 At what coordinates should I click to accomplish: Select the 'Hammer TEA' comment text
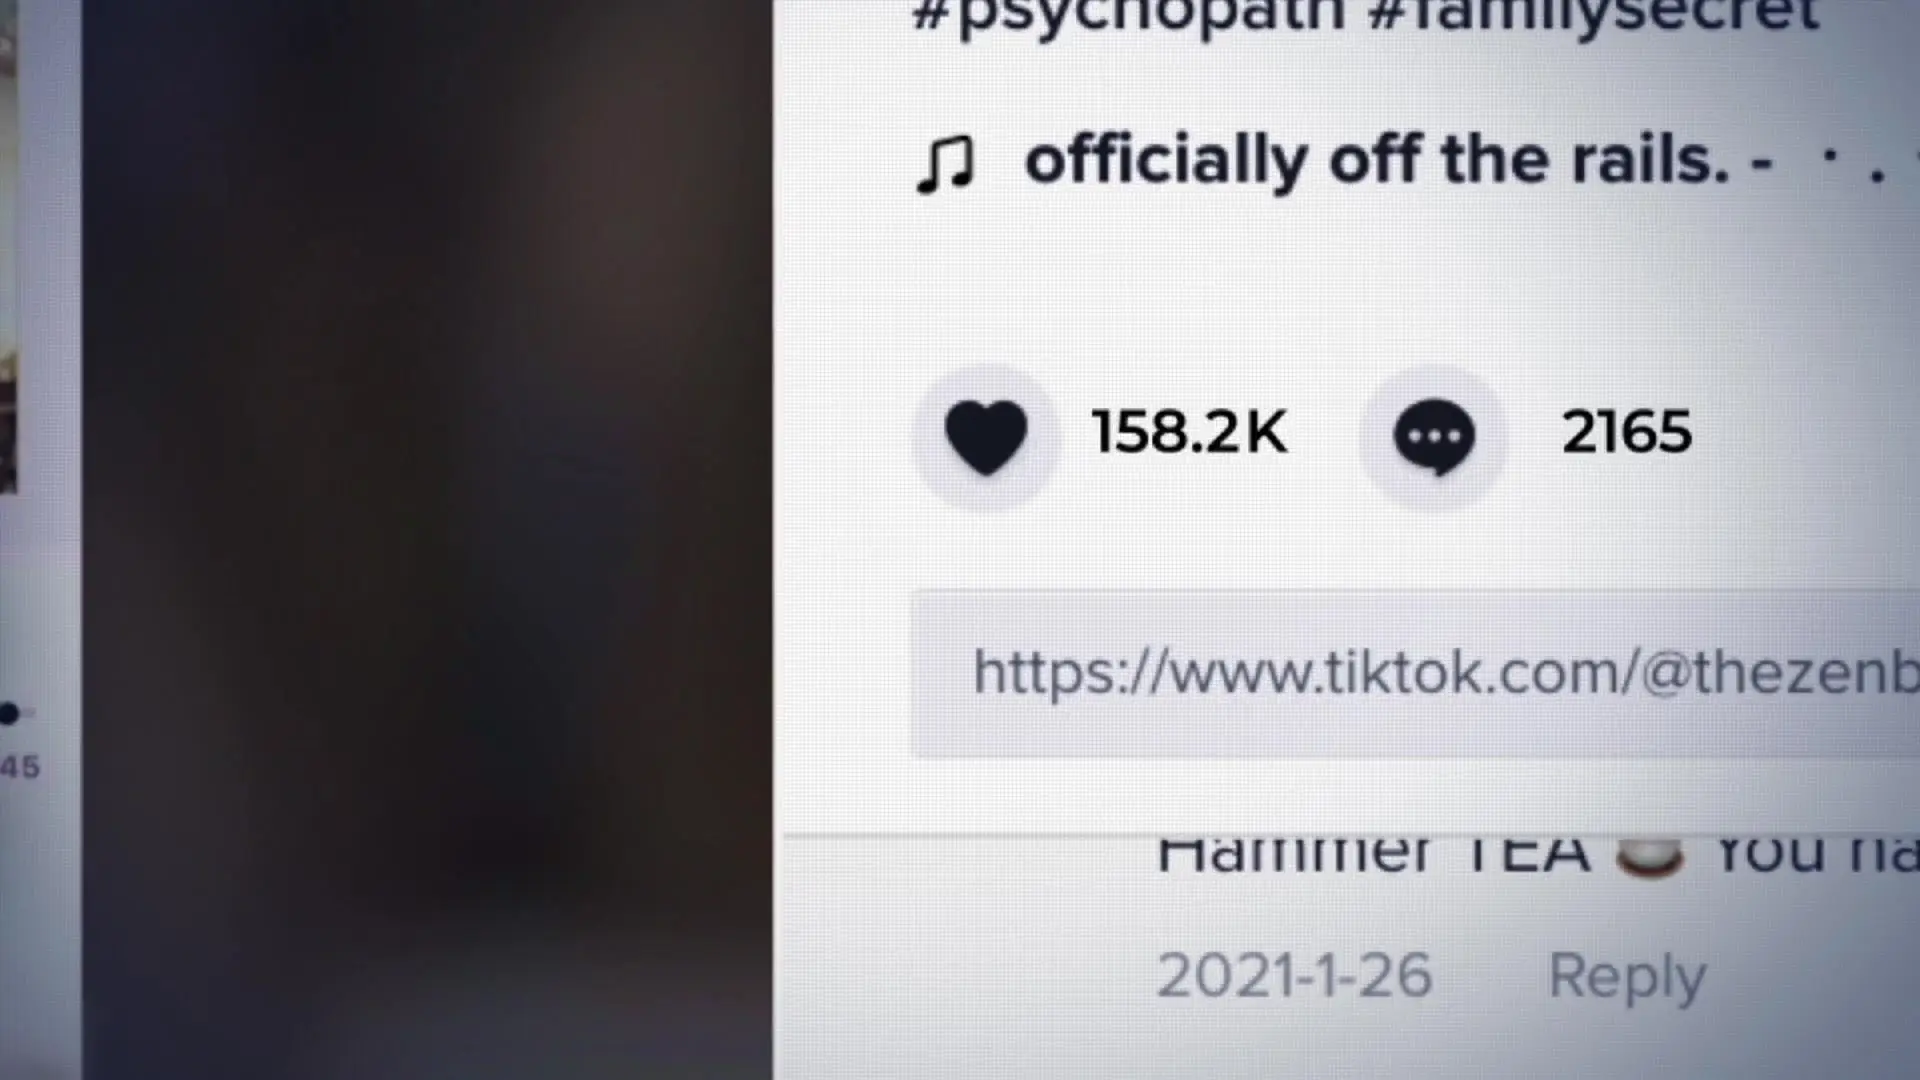[1373, 856]
